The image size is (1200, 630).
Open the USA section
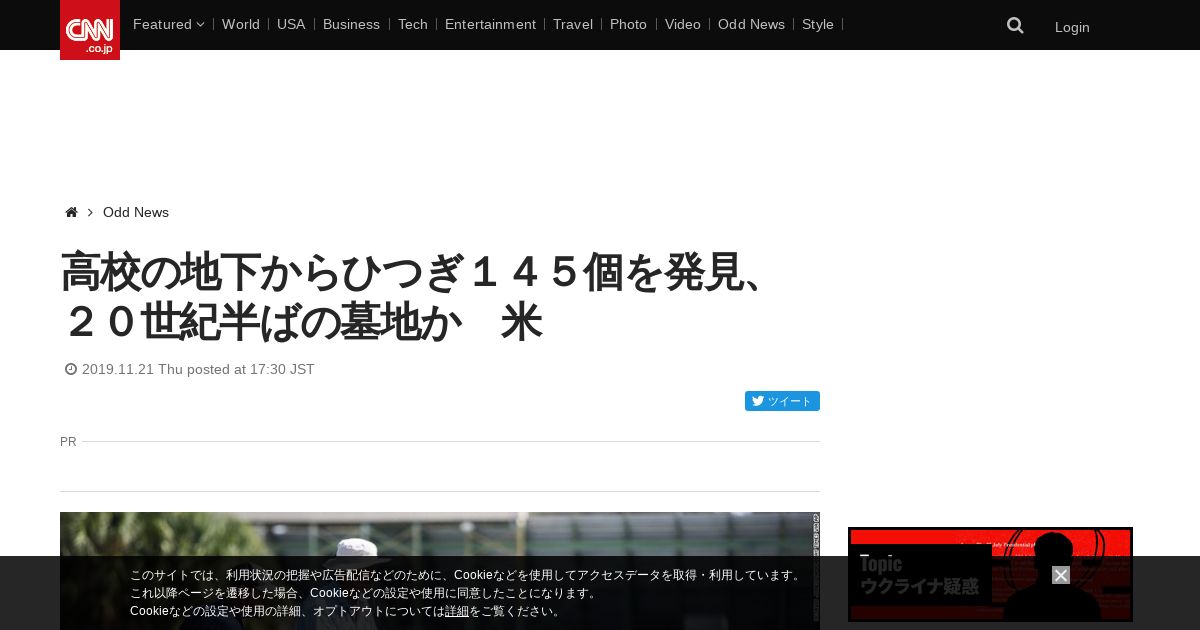[291, 24]
